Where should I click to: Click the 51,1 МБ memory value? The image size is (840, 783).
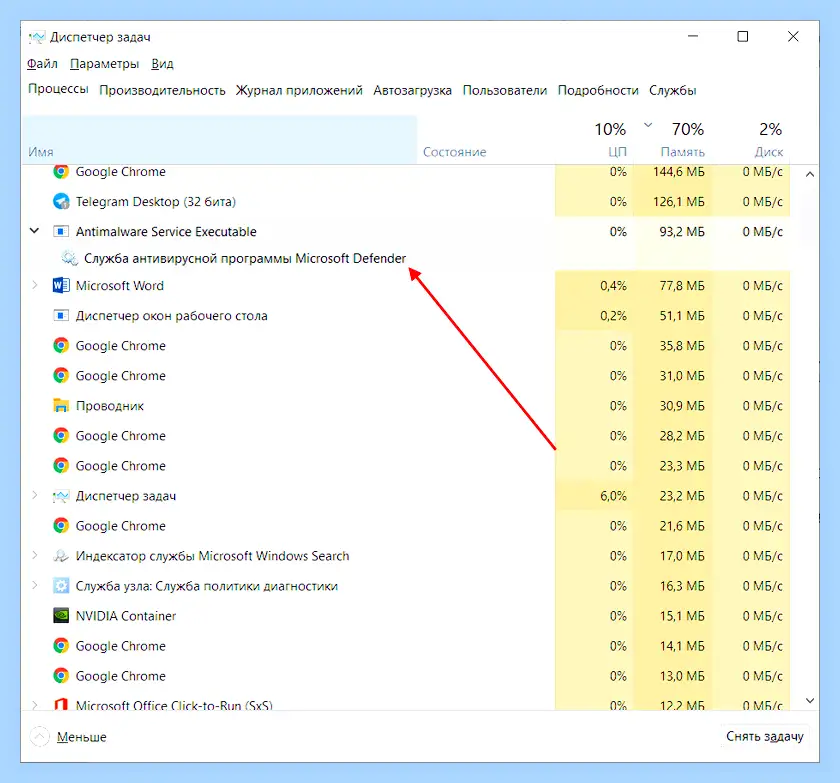coord(681,315)
